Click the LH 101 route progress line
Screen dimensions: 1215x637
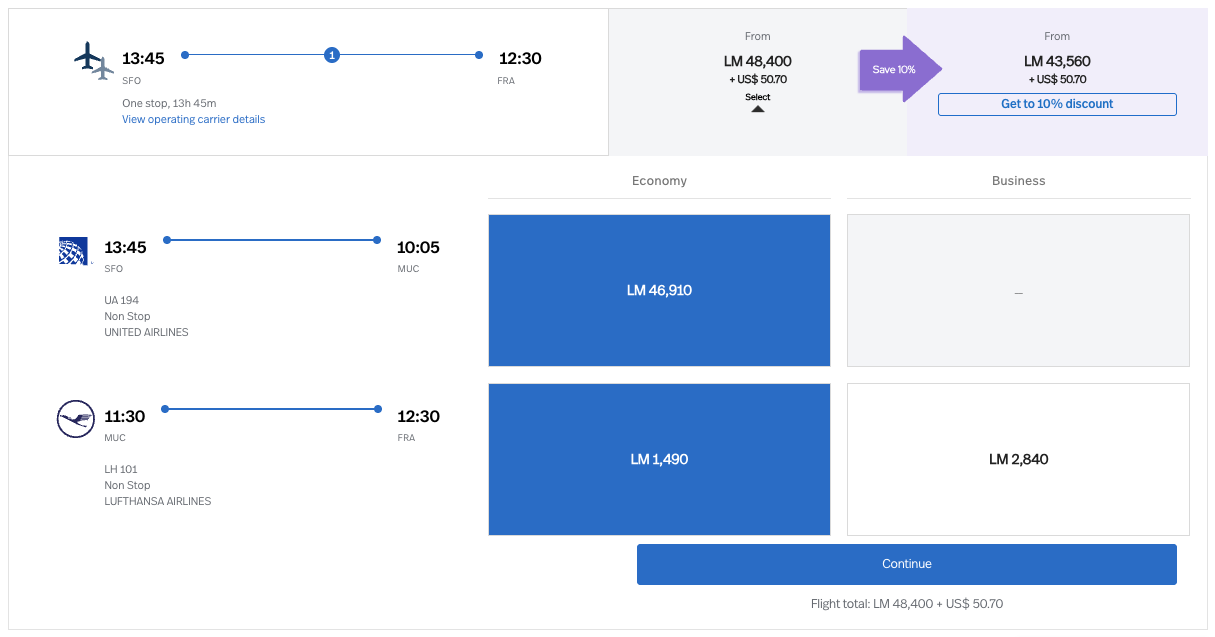click(270, 408)
